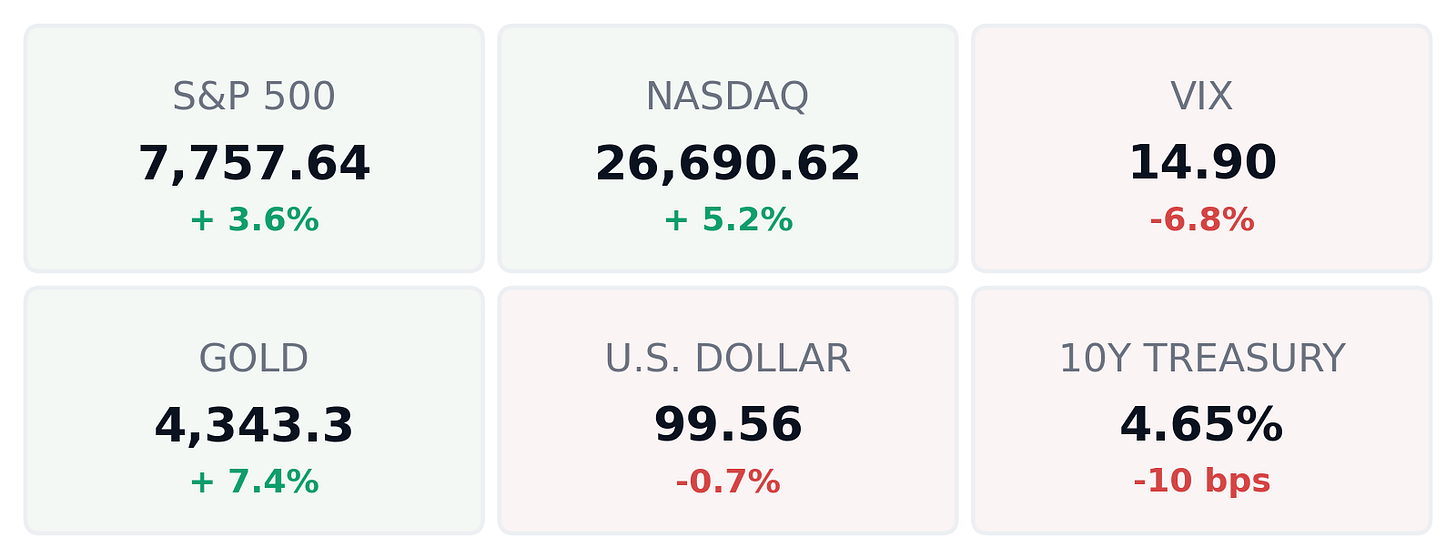The image size is (1456, 559).
Task: Click the NASDAQ value 26,690.62
Action: point(728,164)
